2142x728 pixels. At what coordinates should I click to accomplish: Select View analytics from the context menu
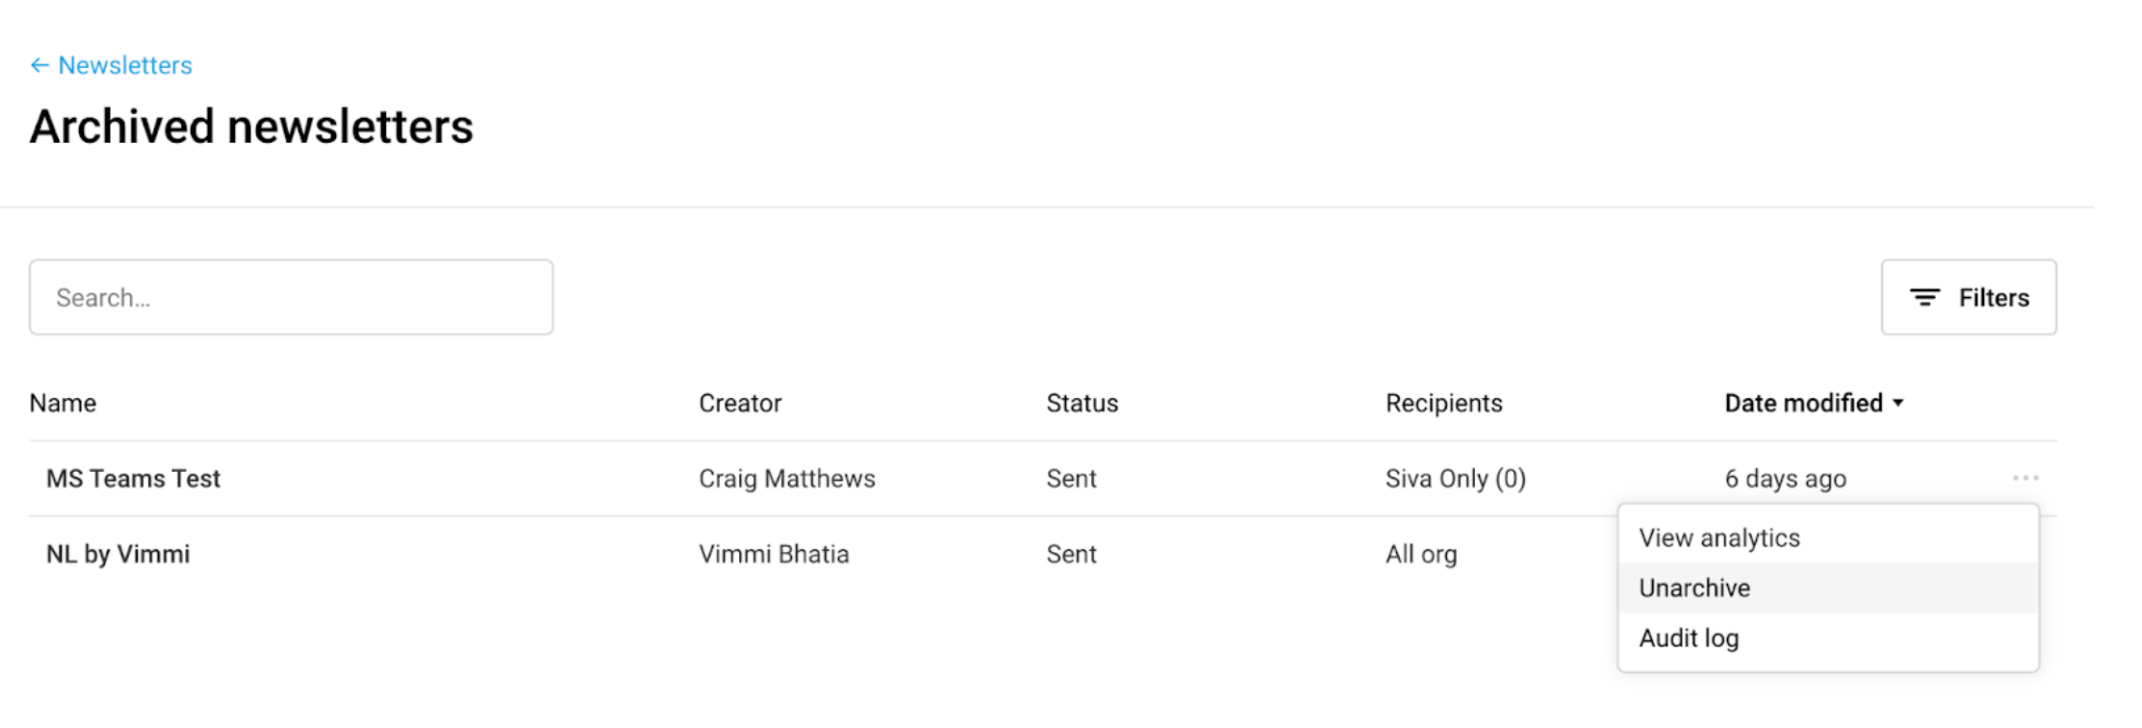(1719, 538)
